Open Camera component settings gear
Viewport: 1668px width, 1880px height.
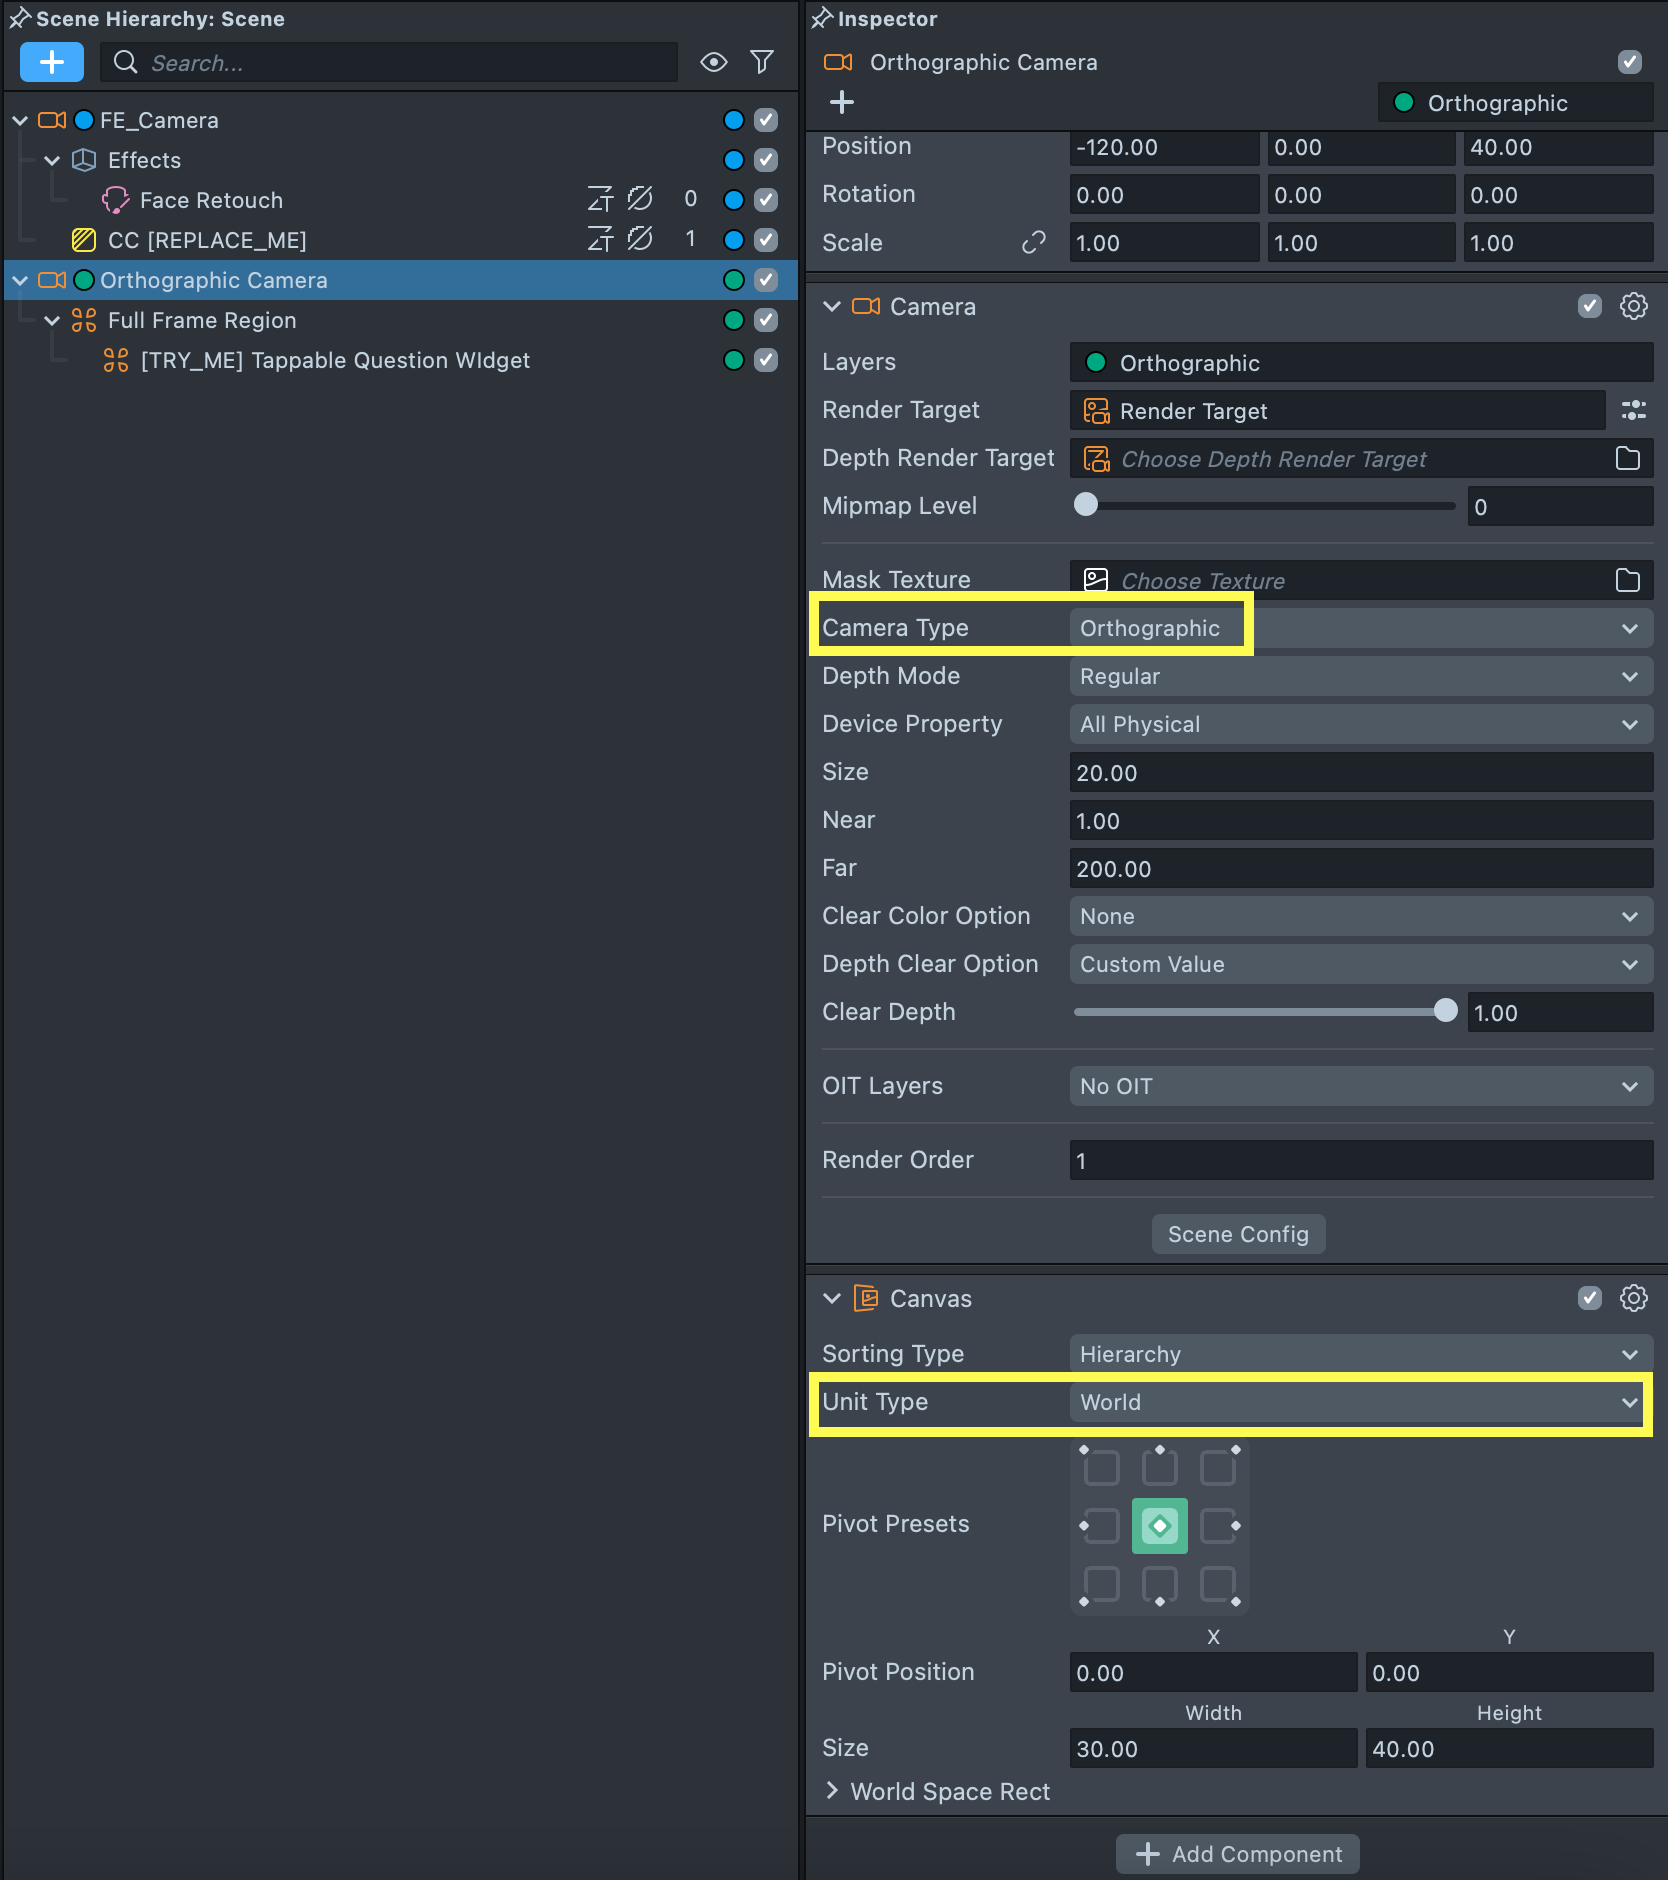[x=1633, y=306]
